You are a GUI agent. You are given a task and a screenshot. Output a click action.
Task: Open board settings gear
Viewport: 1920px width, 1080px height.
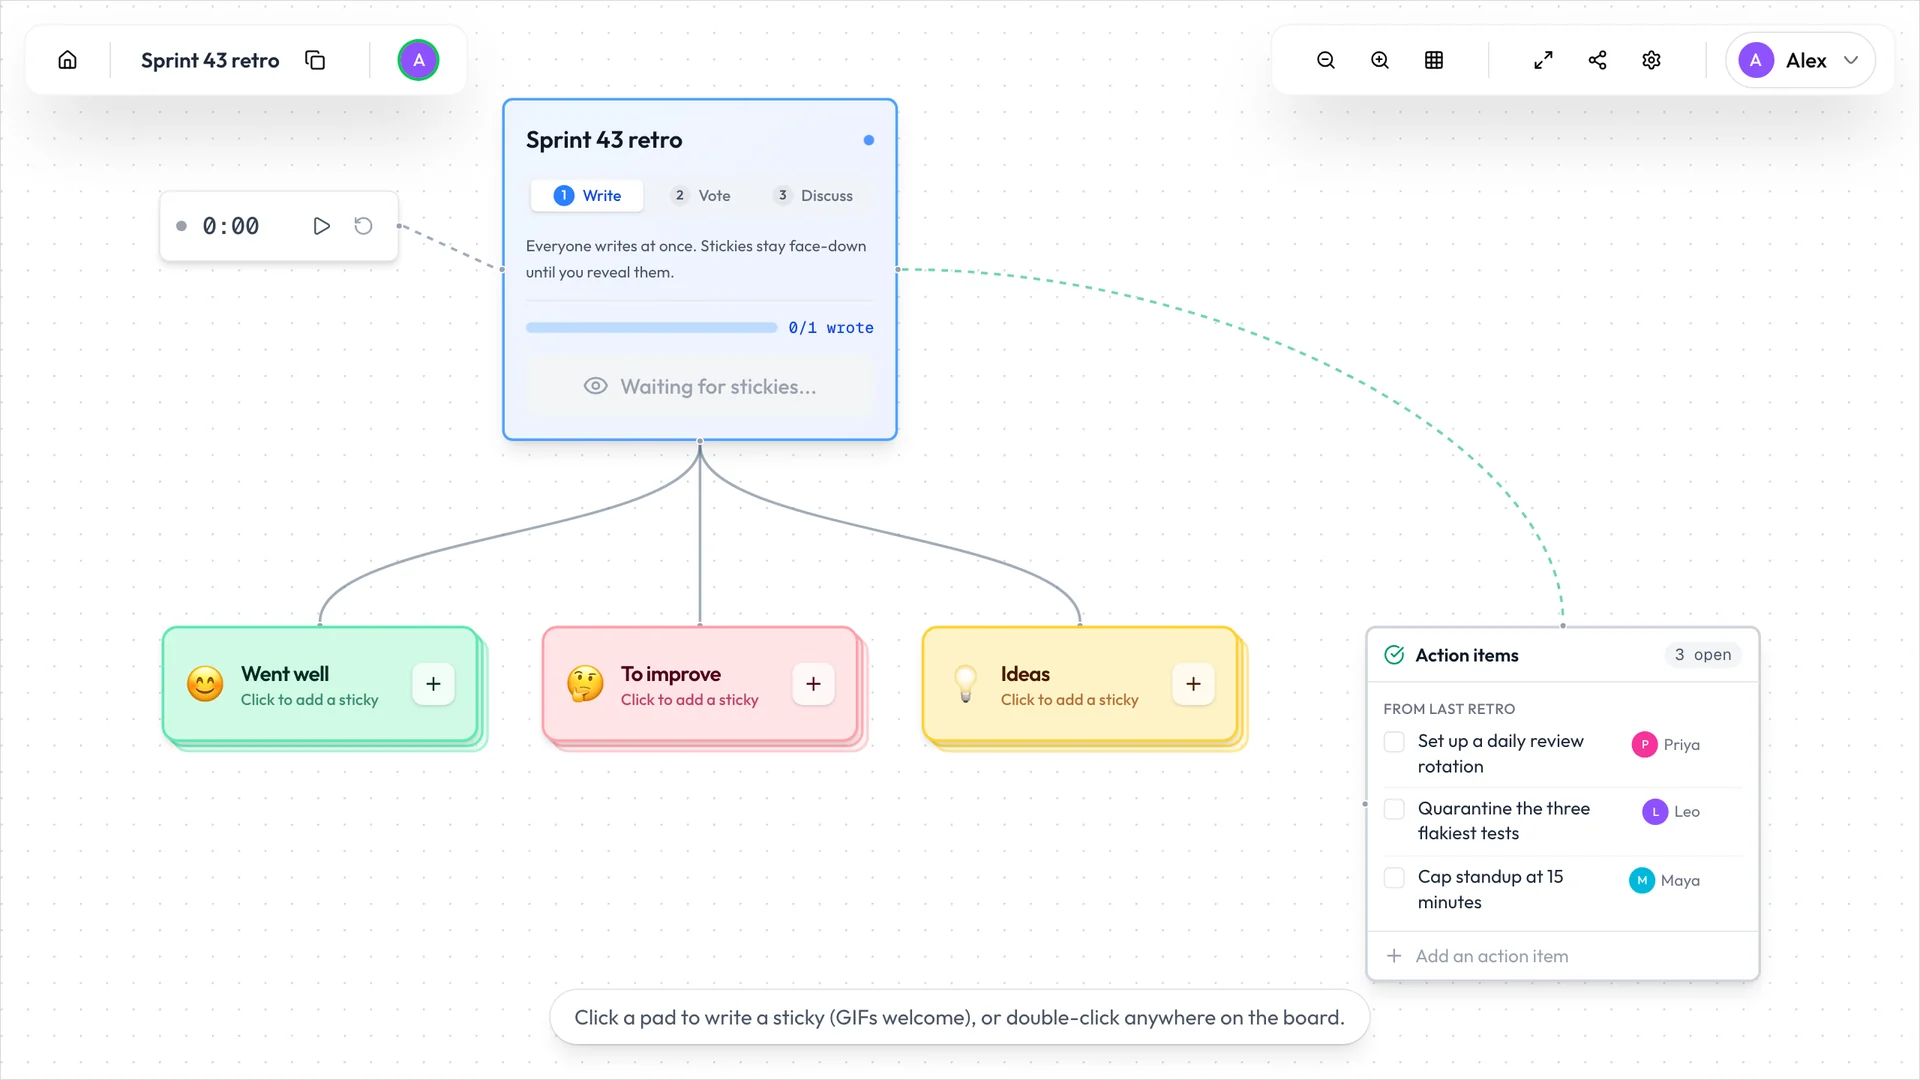(x=1651, y=60)
